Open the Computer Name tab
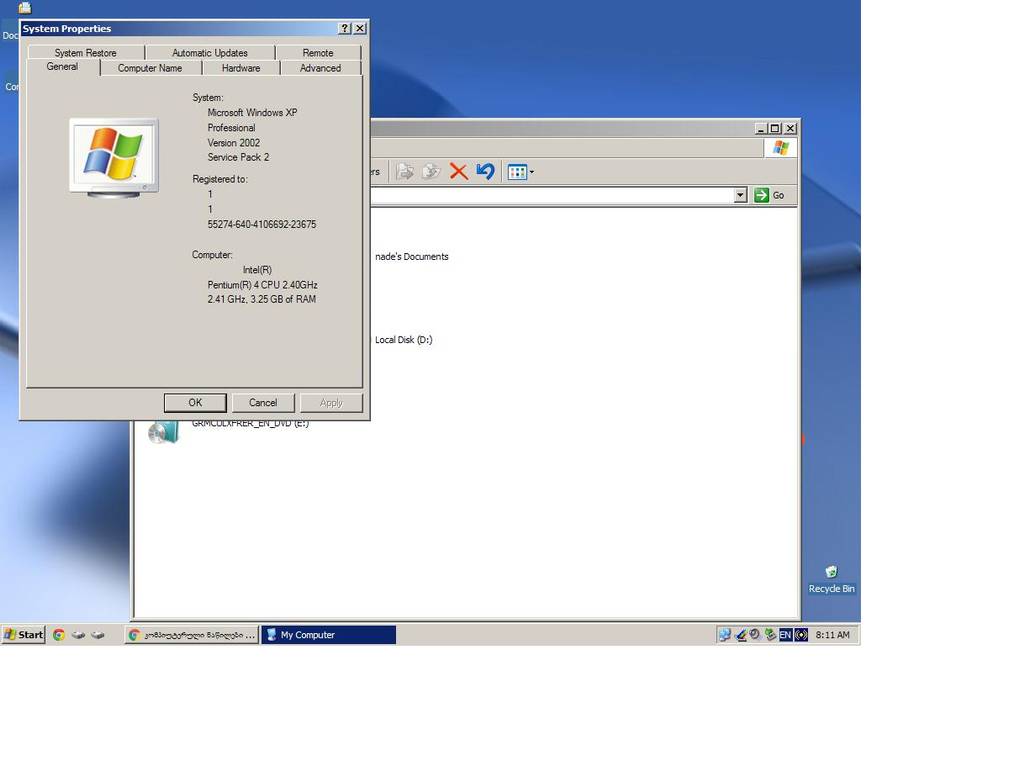The width and height of the screenshot is (1024, 779). (x=150, y=68)
